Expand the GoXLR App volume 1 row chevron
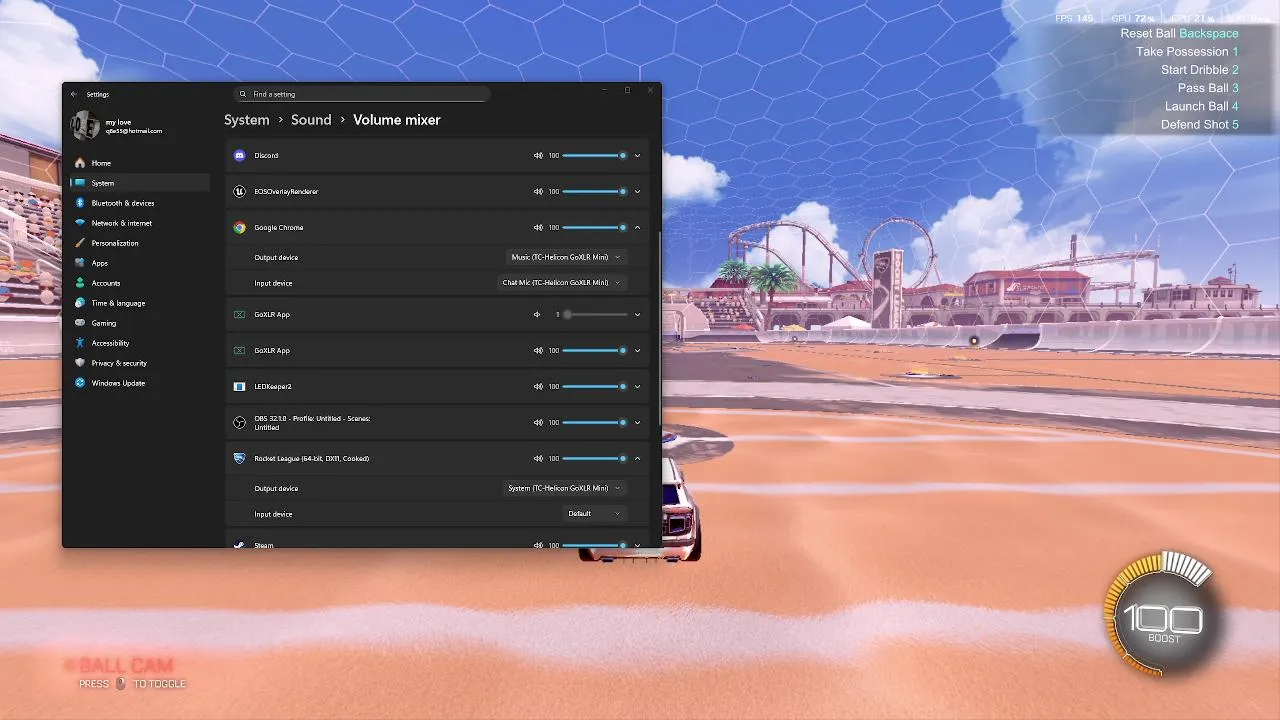 point(637,314)
